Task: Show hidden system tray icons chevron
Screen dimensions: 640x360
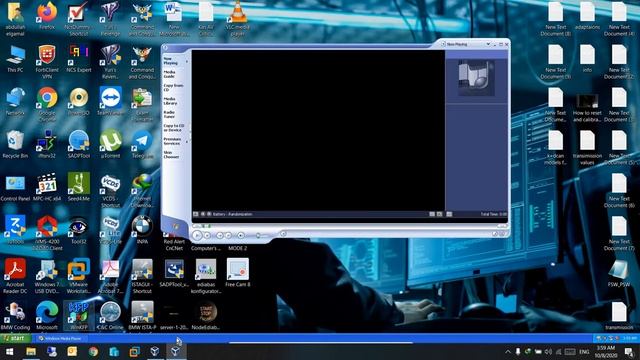Action: (508, 351)
